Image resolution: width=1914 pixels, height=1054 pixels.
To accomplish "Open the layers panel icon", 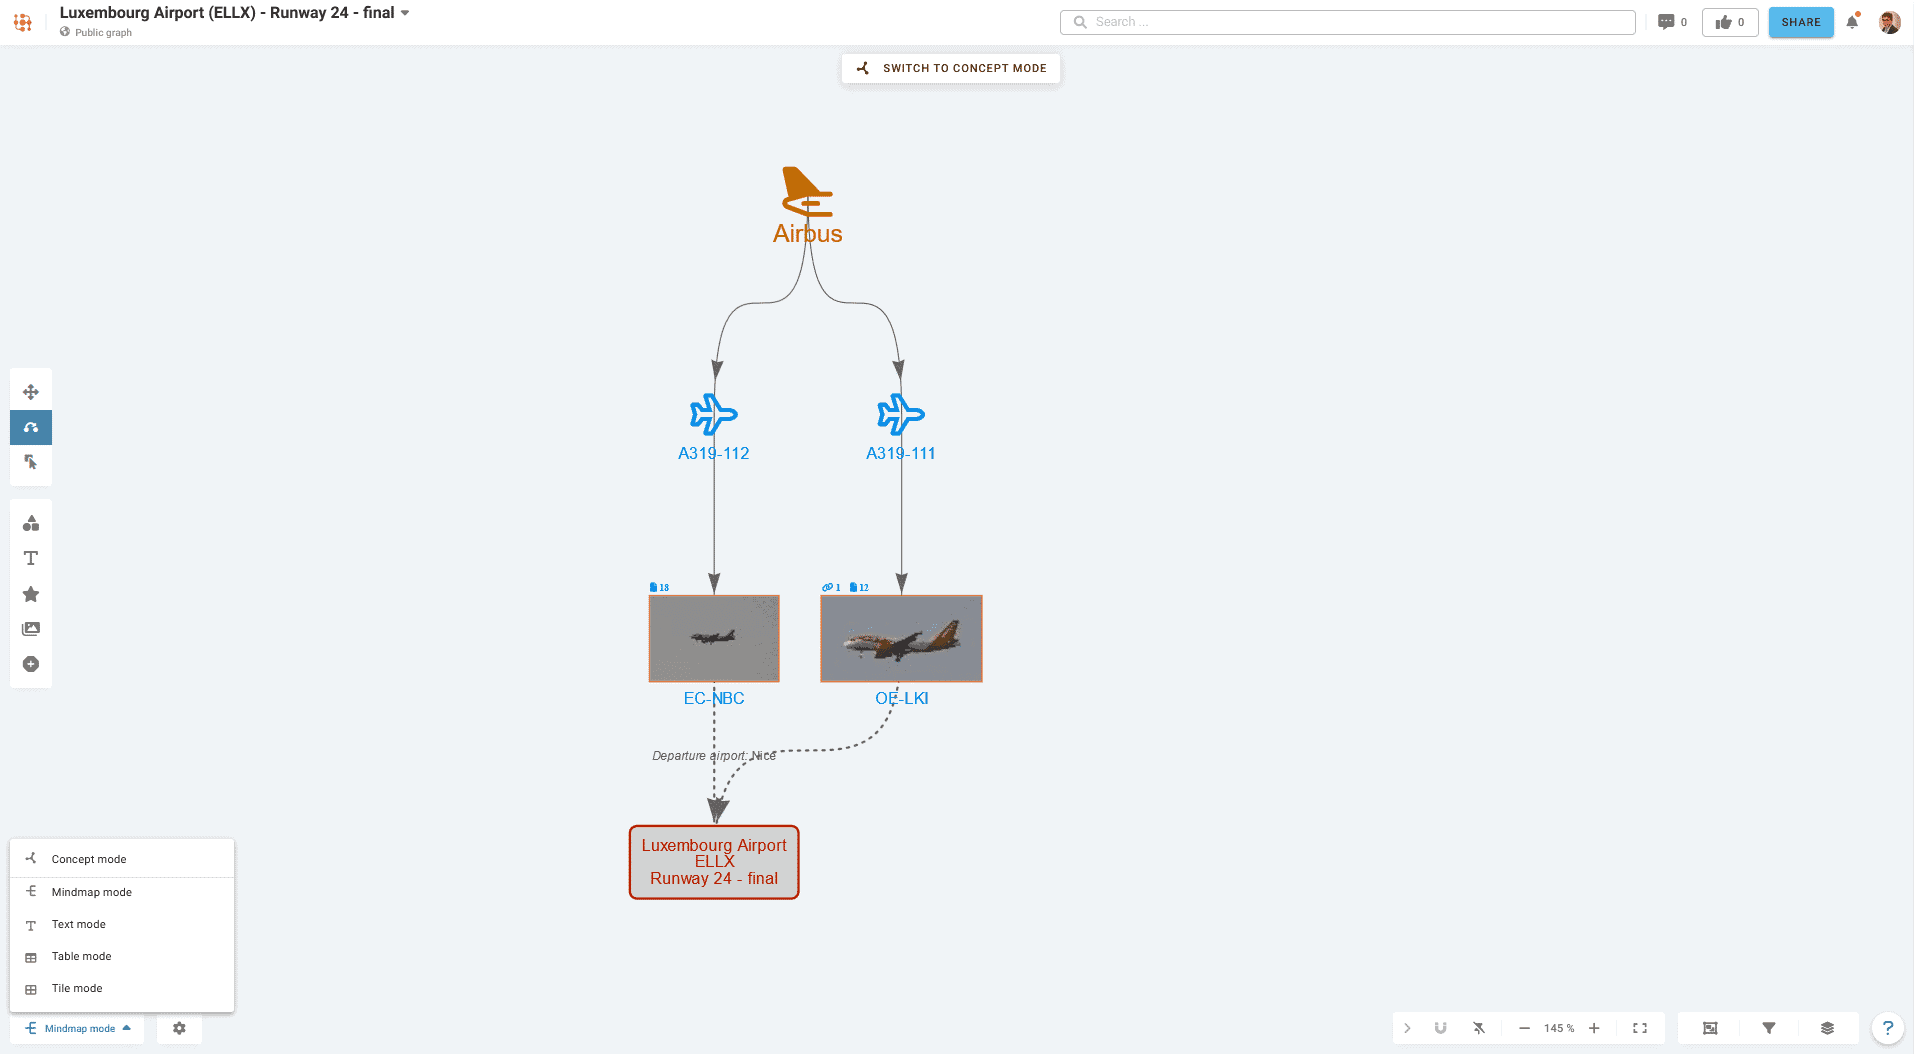I will [x=1827, y=1028].
